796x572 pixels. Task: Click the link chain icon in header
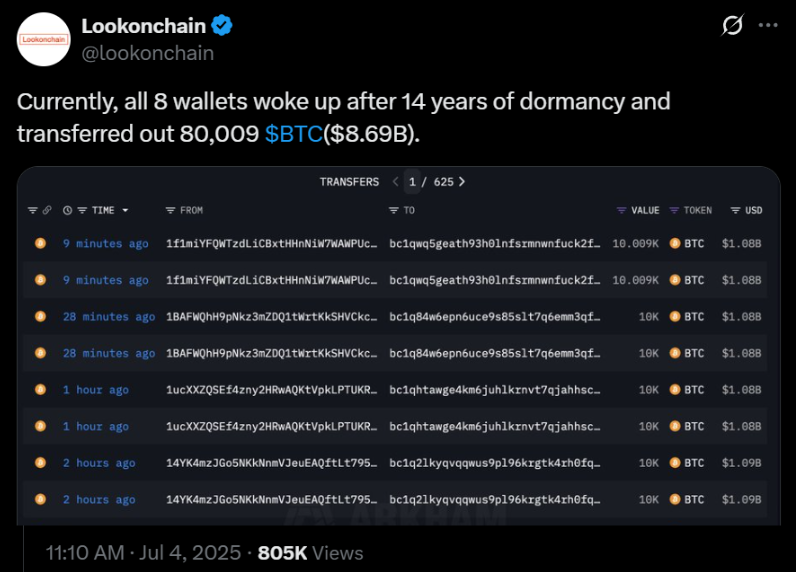[x=47, y=210]
